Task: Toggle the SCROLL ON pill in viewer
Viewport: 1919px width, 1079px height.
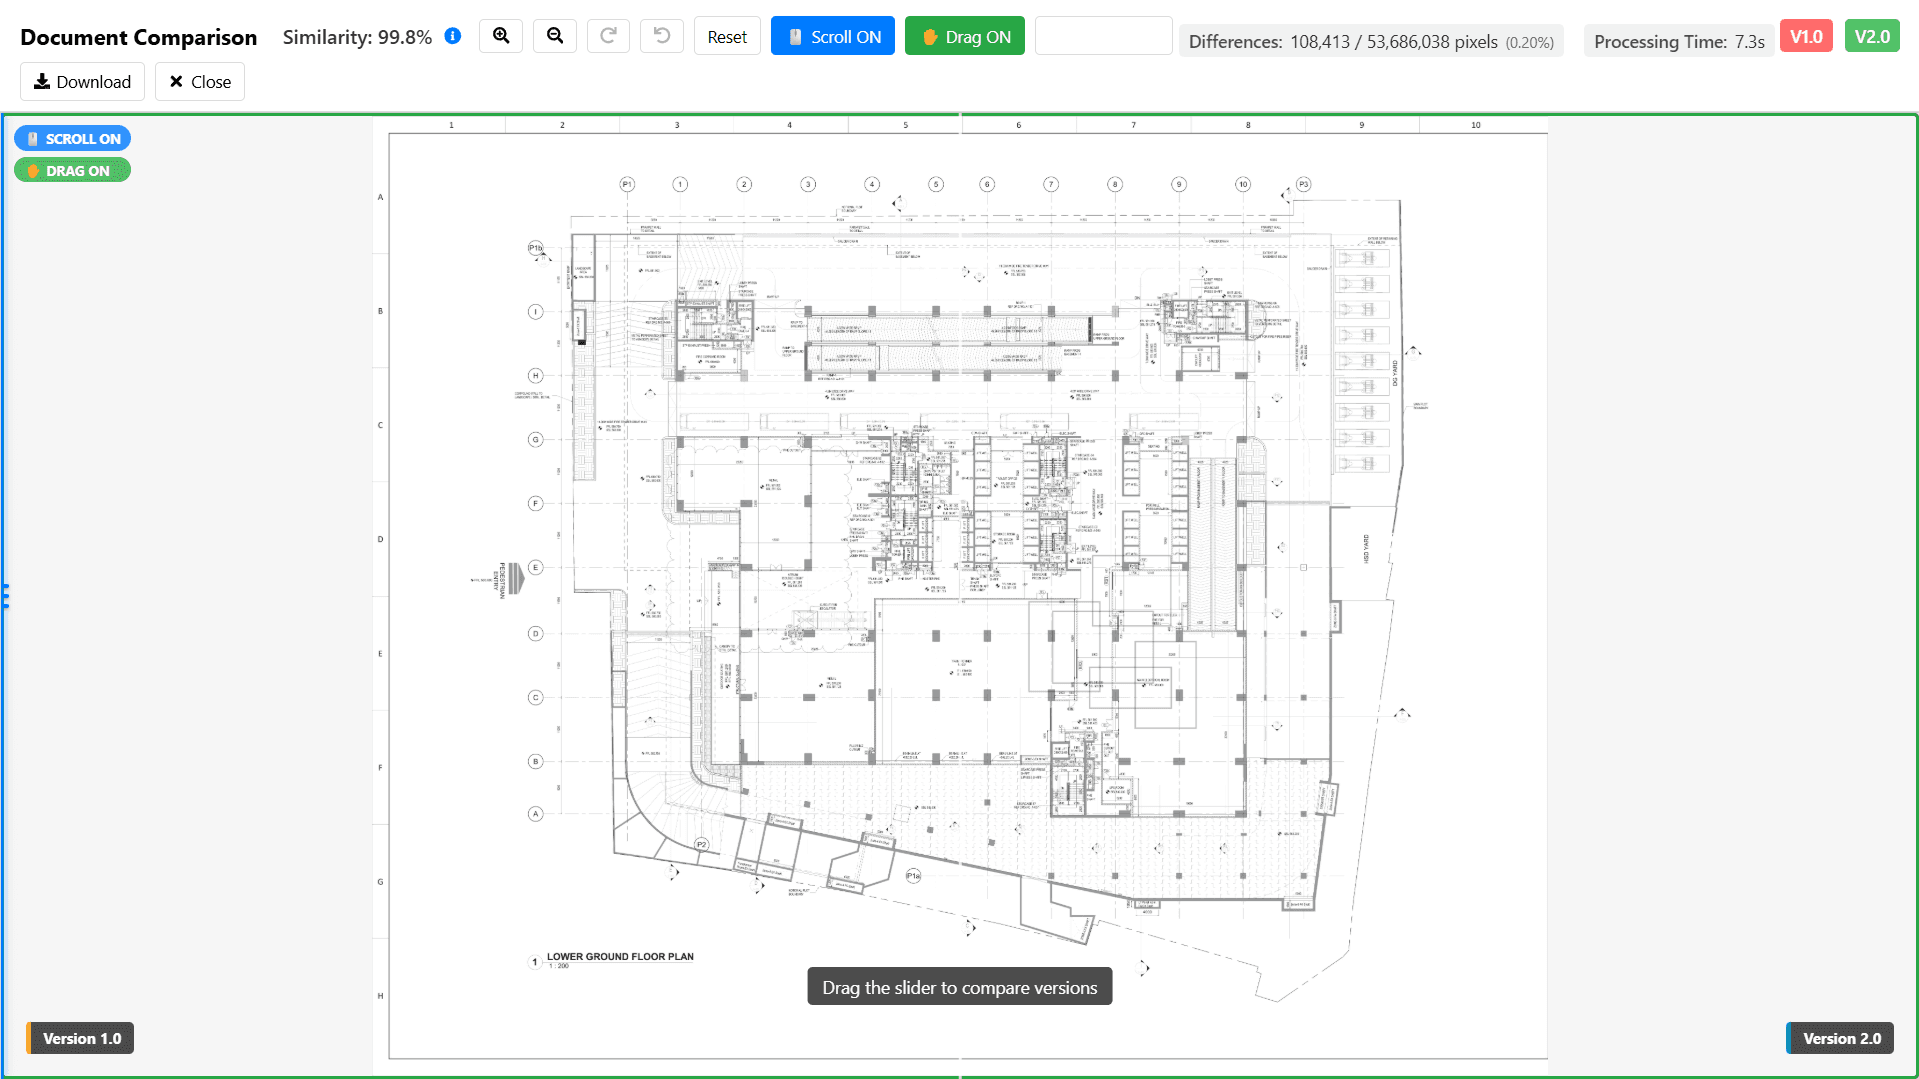Action: [x=72, y=139]
